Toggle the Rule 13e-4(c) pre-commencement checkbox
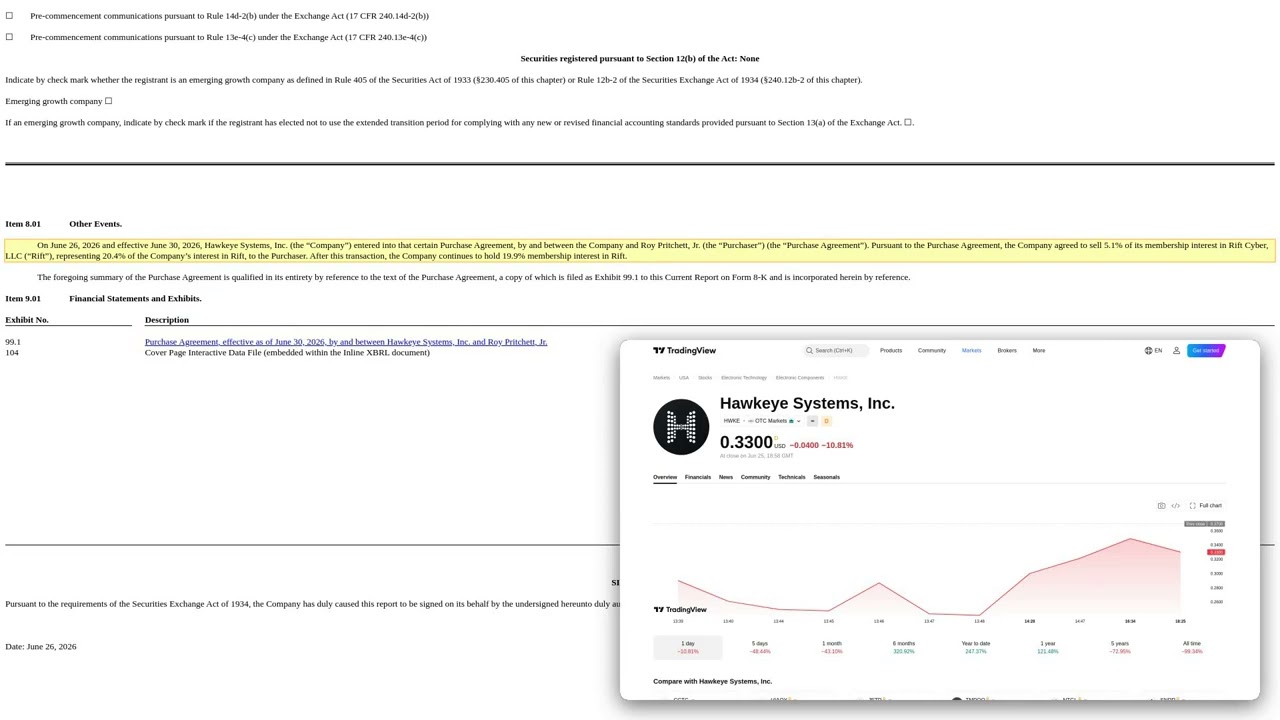 (x=9, y=37)
